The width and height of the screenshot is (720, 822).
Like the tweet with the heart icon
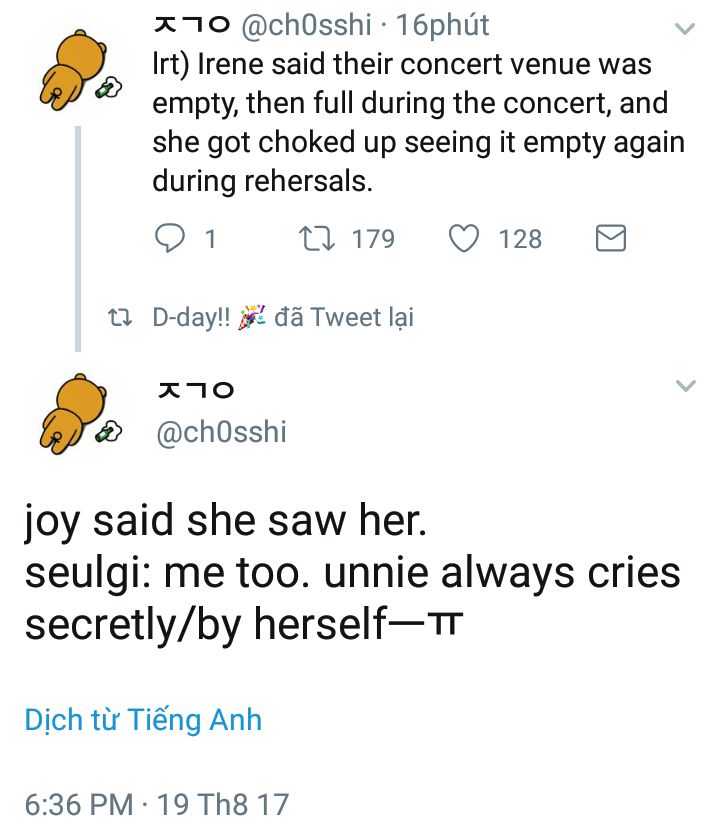tap(461, 239)
